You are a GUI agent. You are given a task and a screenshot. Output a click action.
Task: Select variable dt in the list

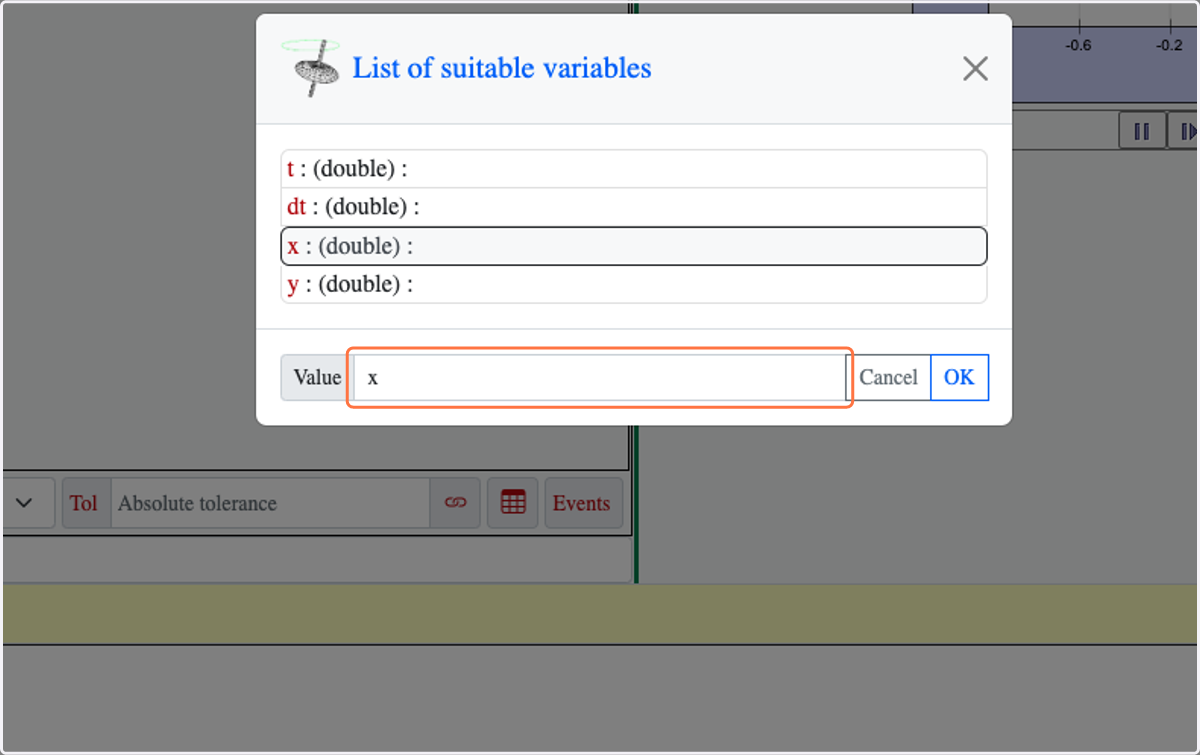pos(634,207)
